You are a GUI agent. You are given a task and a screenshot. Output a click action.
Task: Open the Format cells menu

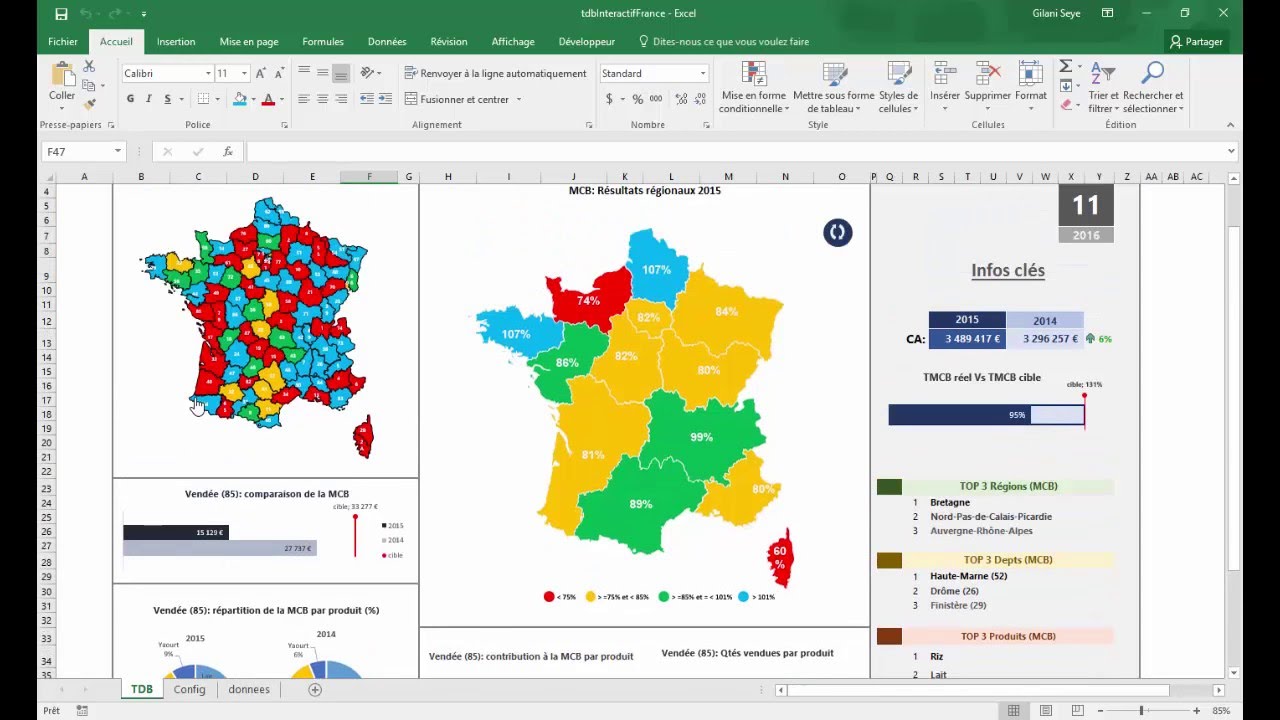pyautogui.click(x=1031, y=87)
